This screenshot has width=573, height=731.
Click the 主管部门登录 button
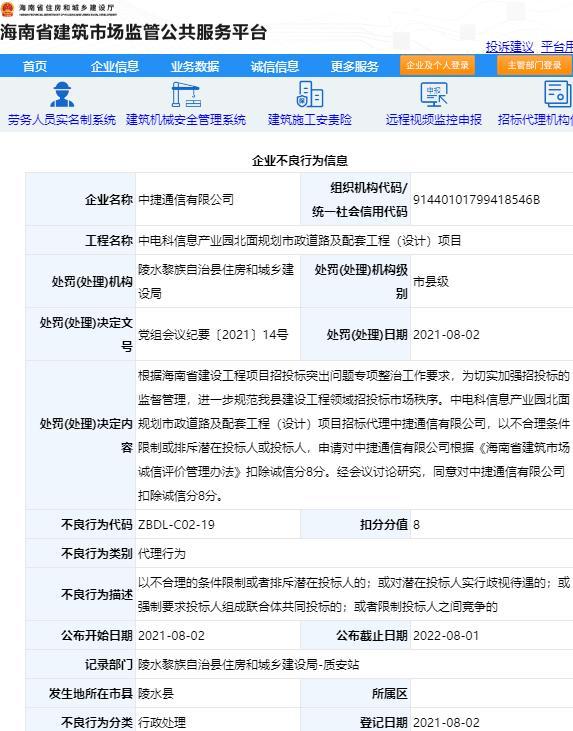[534, 65]
